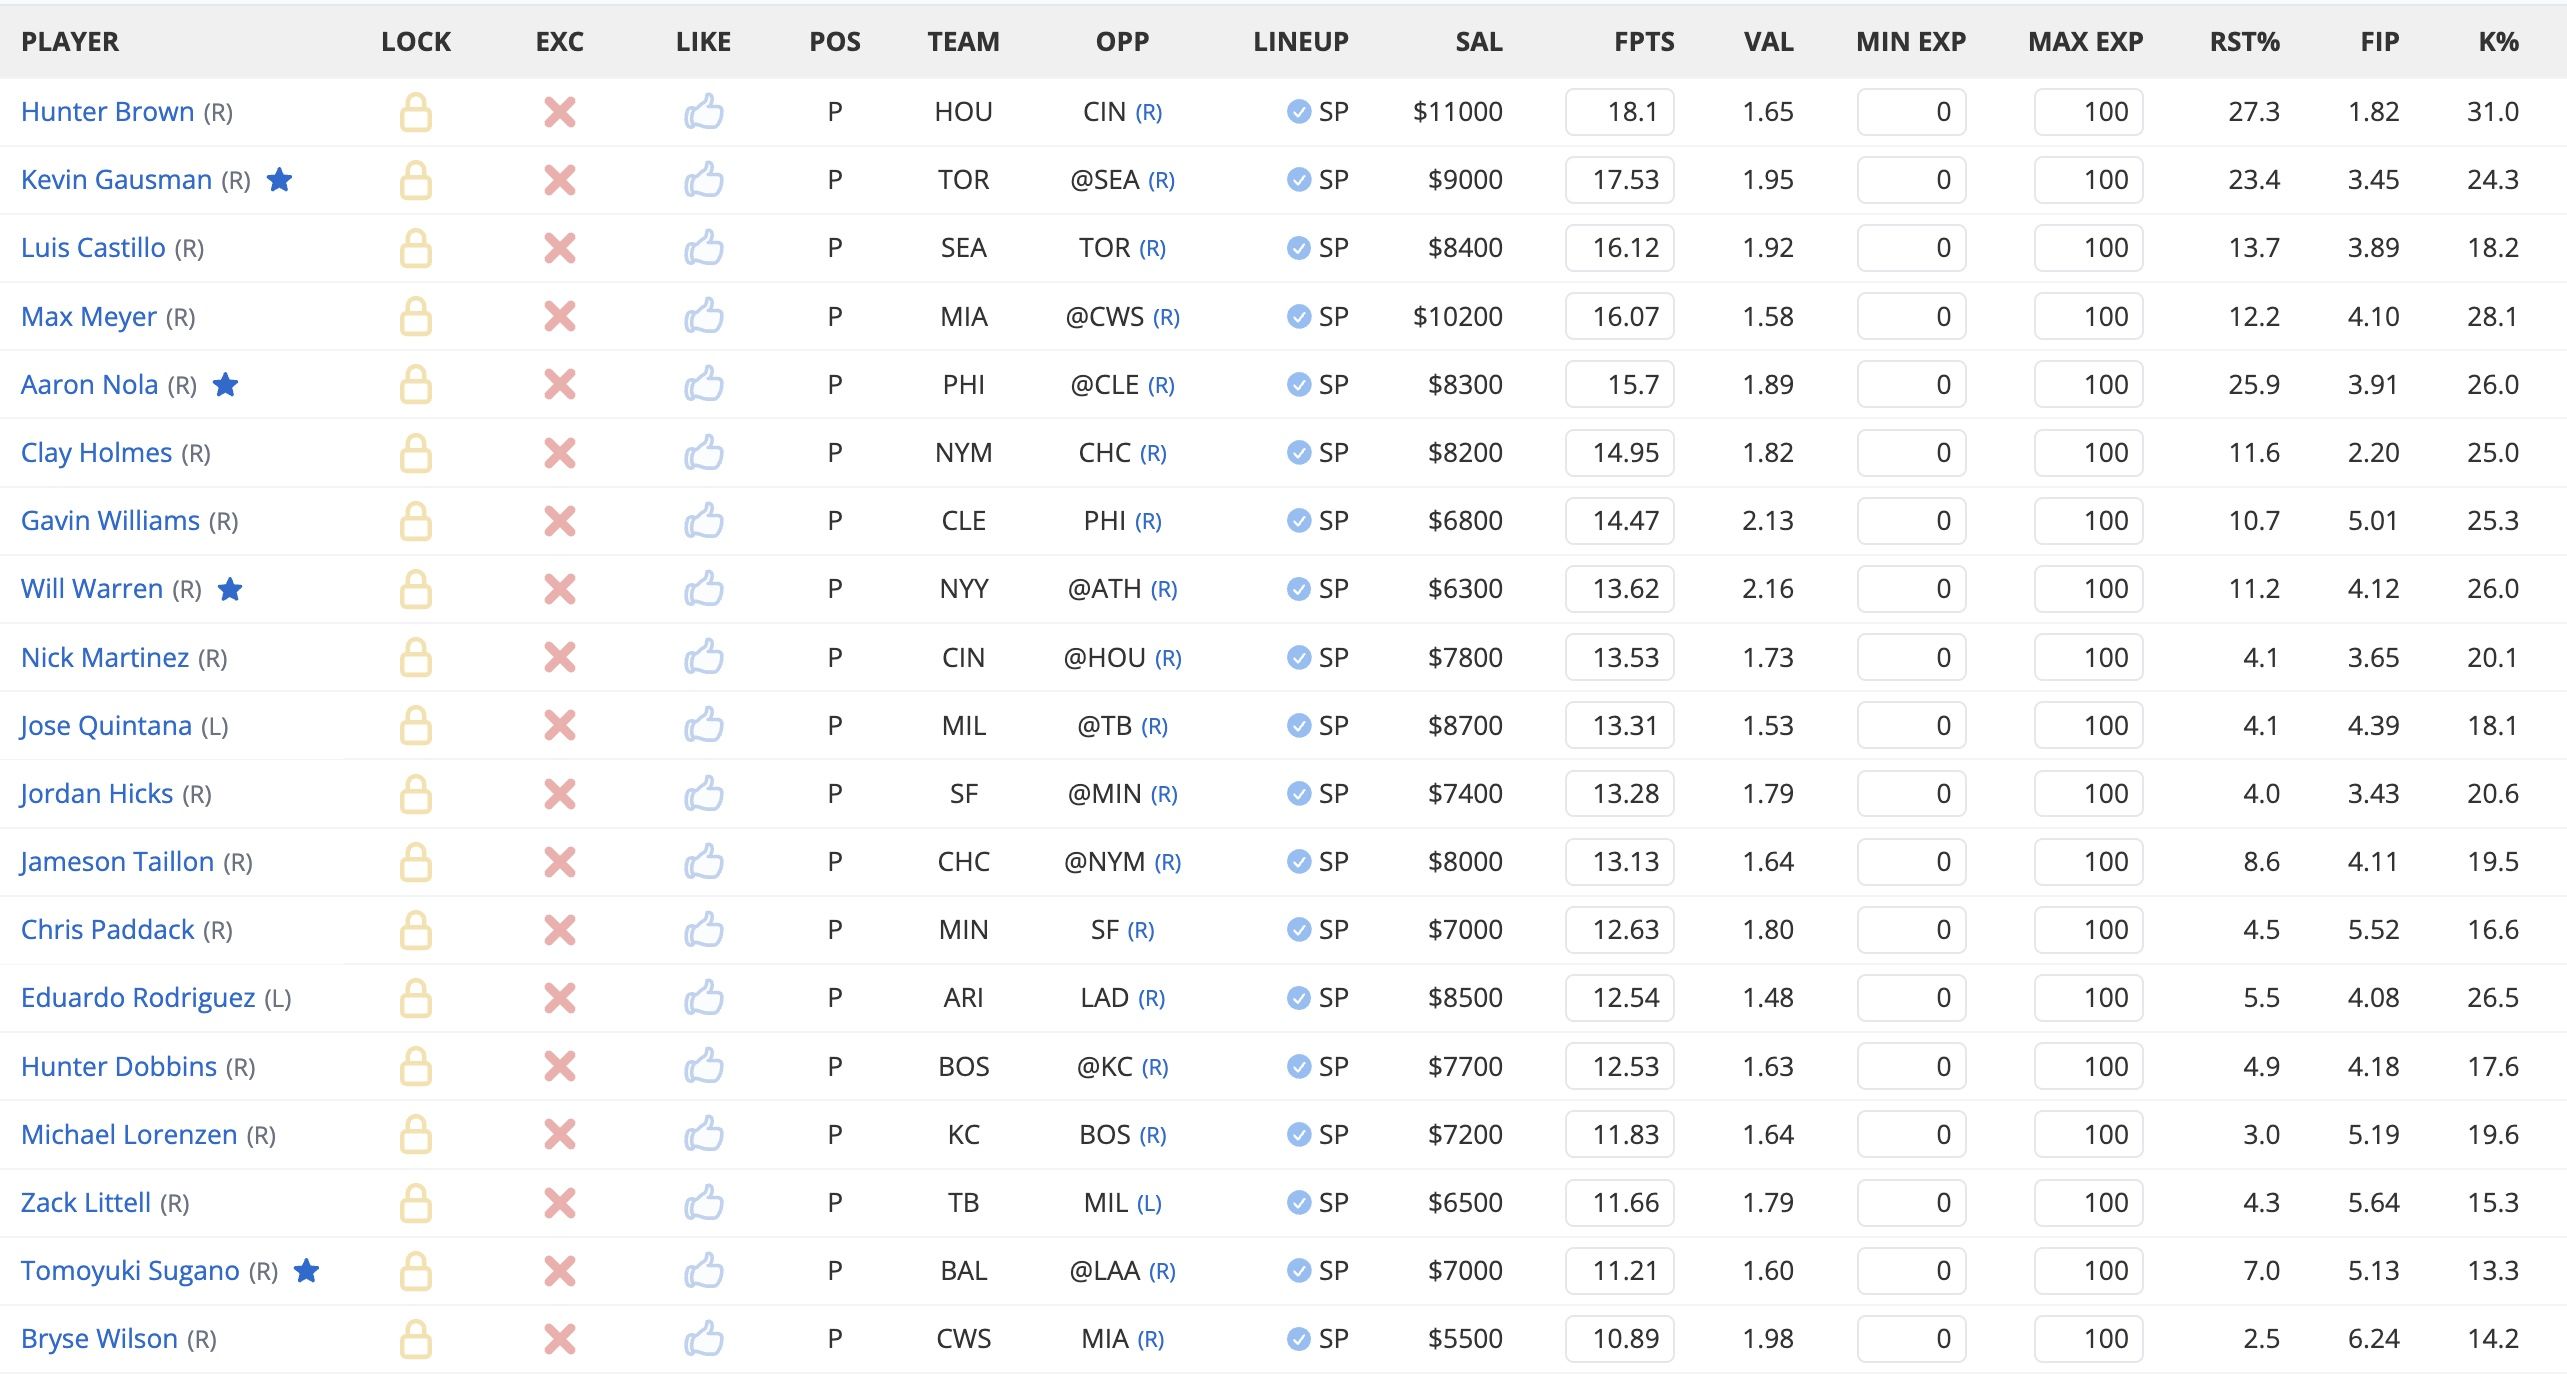
Task: Lock Michael Lorenzen padlock icon
Action: [x=416, y=1135]
